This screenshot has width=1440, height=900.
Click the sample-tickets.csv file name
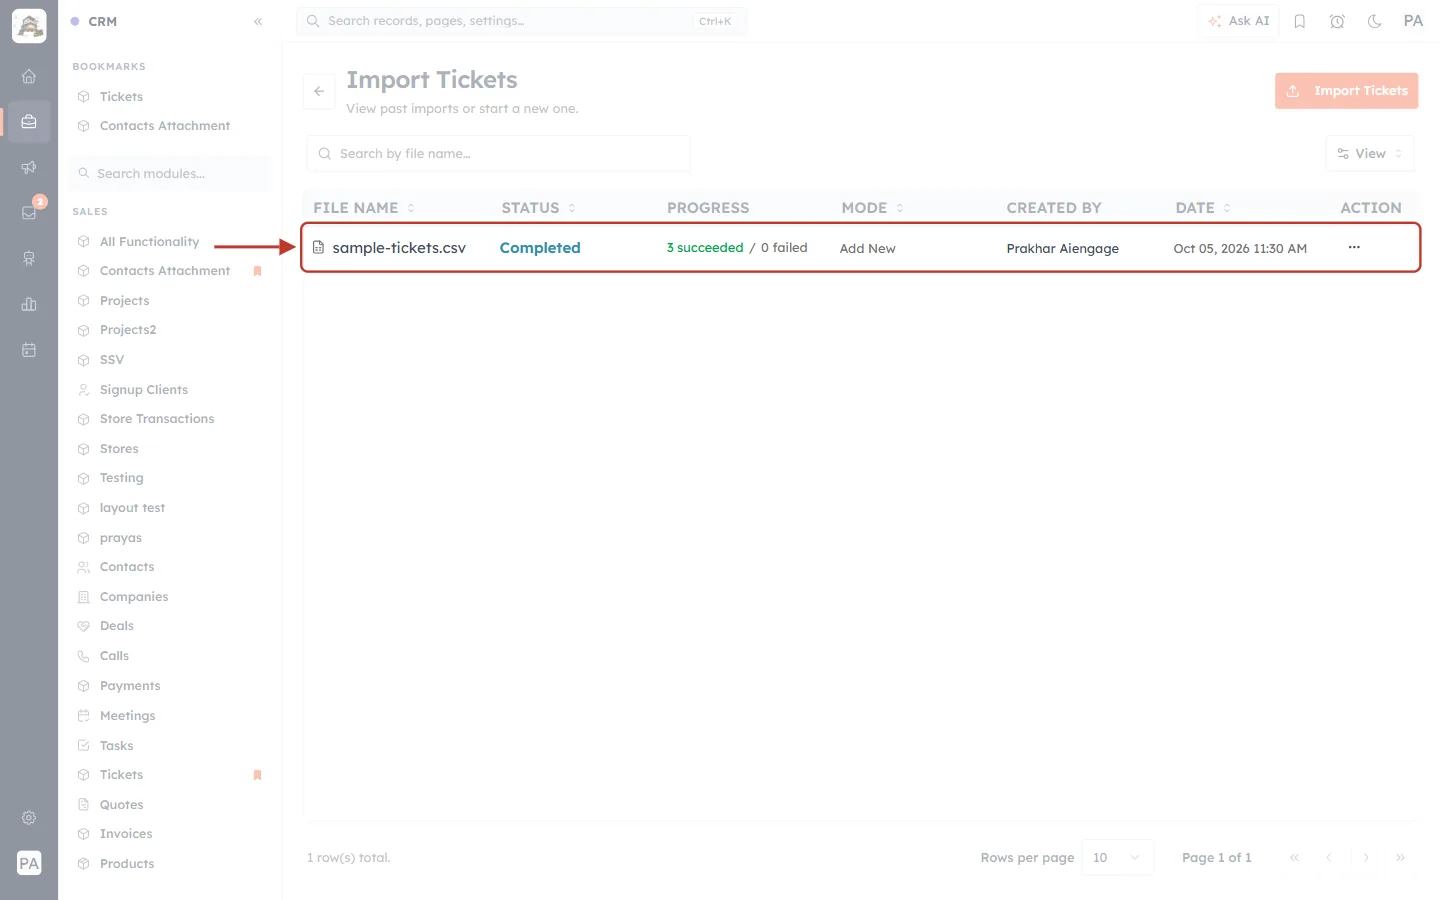tap(399, 248)
